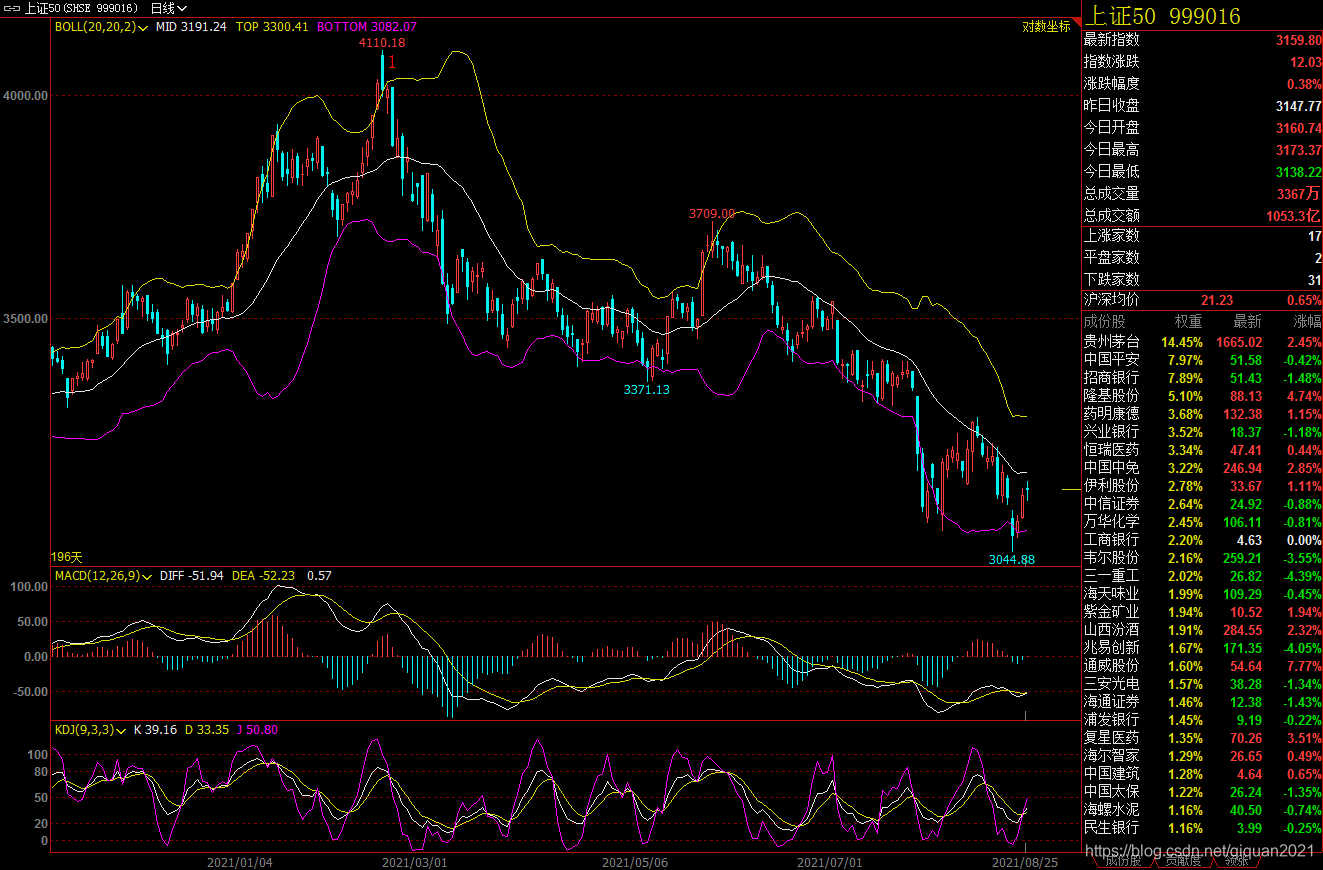Click the 2021/08/25 date axis label
Image resolution: width=1323 pixels, height=870 pixels.
pyautogui.click(x=1024, y=861)
